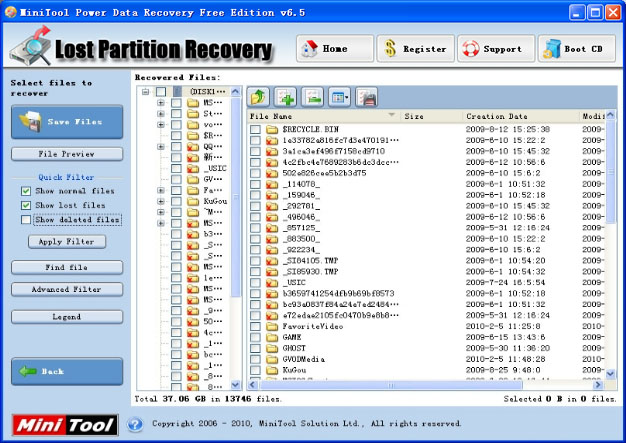The width and height of the screenshot is (626, 443).
Task: Check the GHOST row checkbox
Action: click(x=256, y=348)
